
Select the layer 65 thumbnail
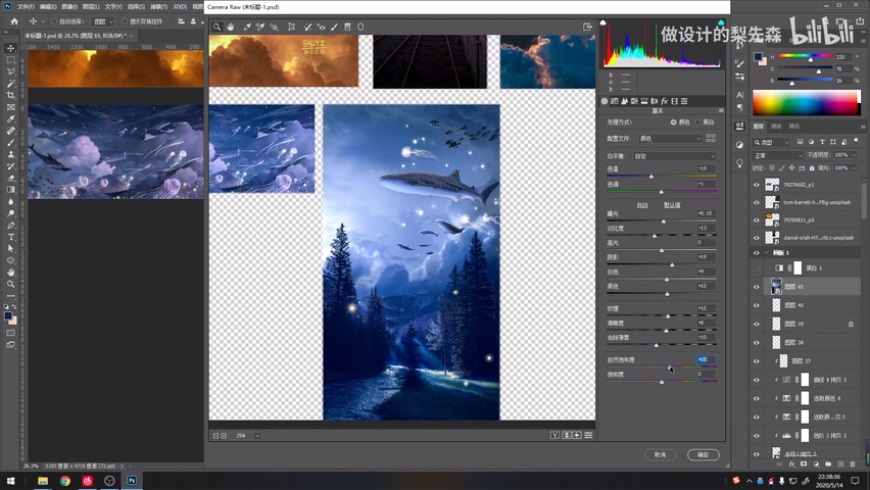click(x=776, y=287)
